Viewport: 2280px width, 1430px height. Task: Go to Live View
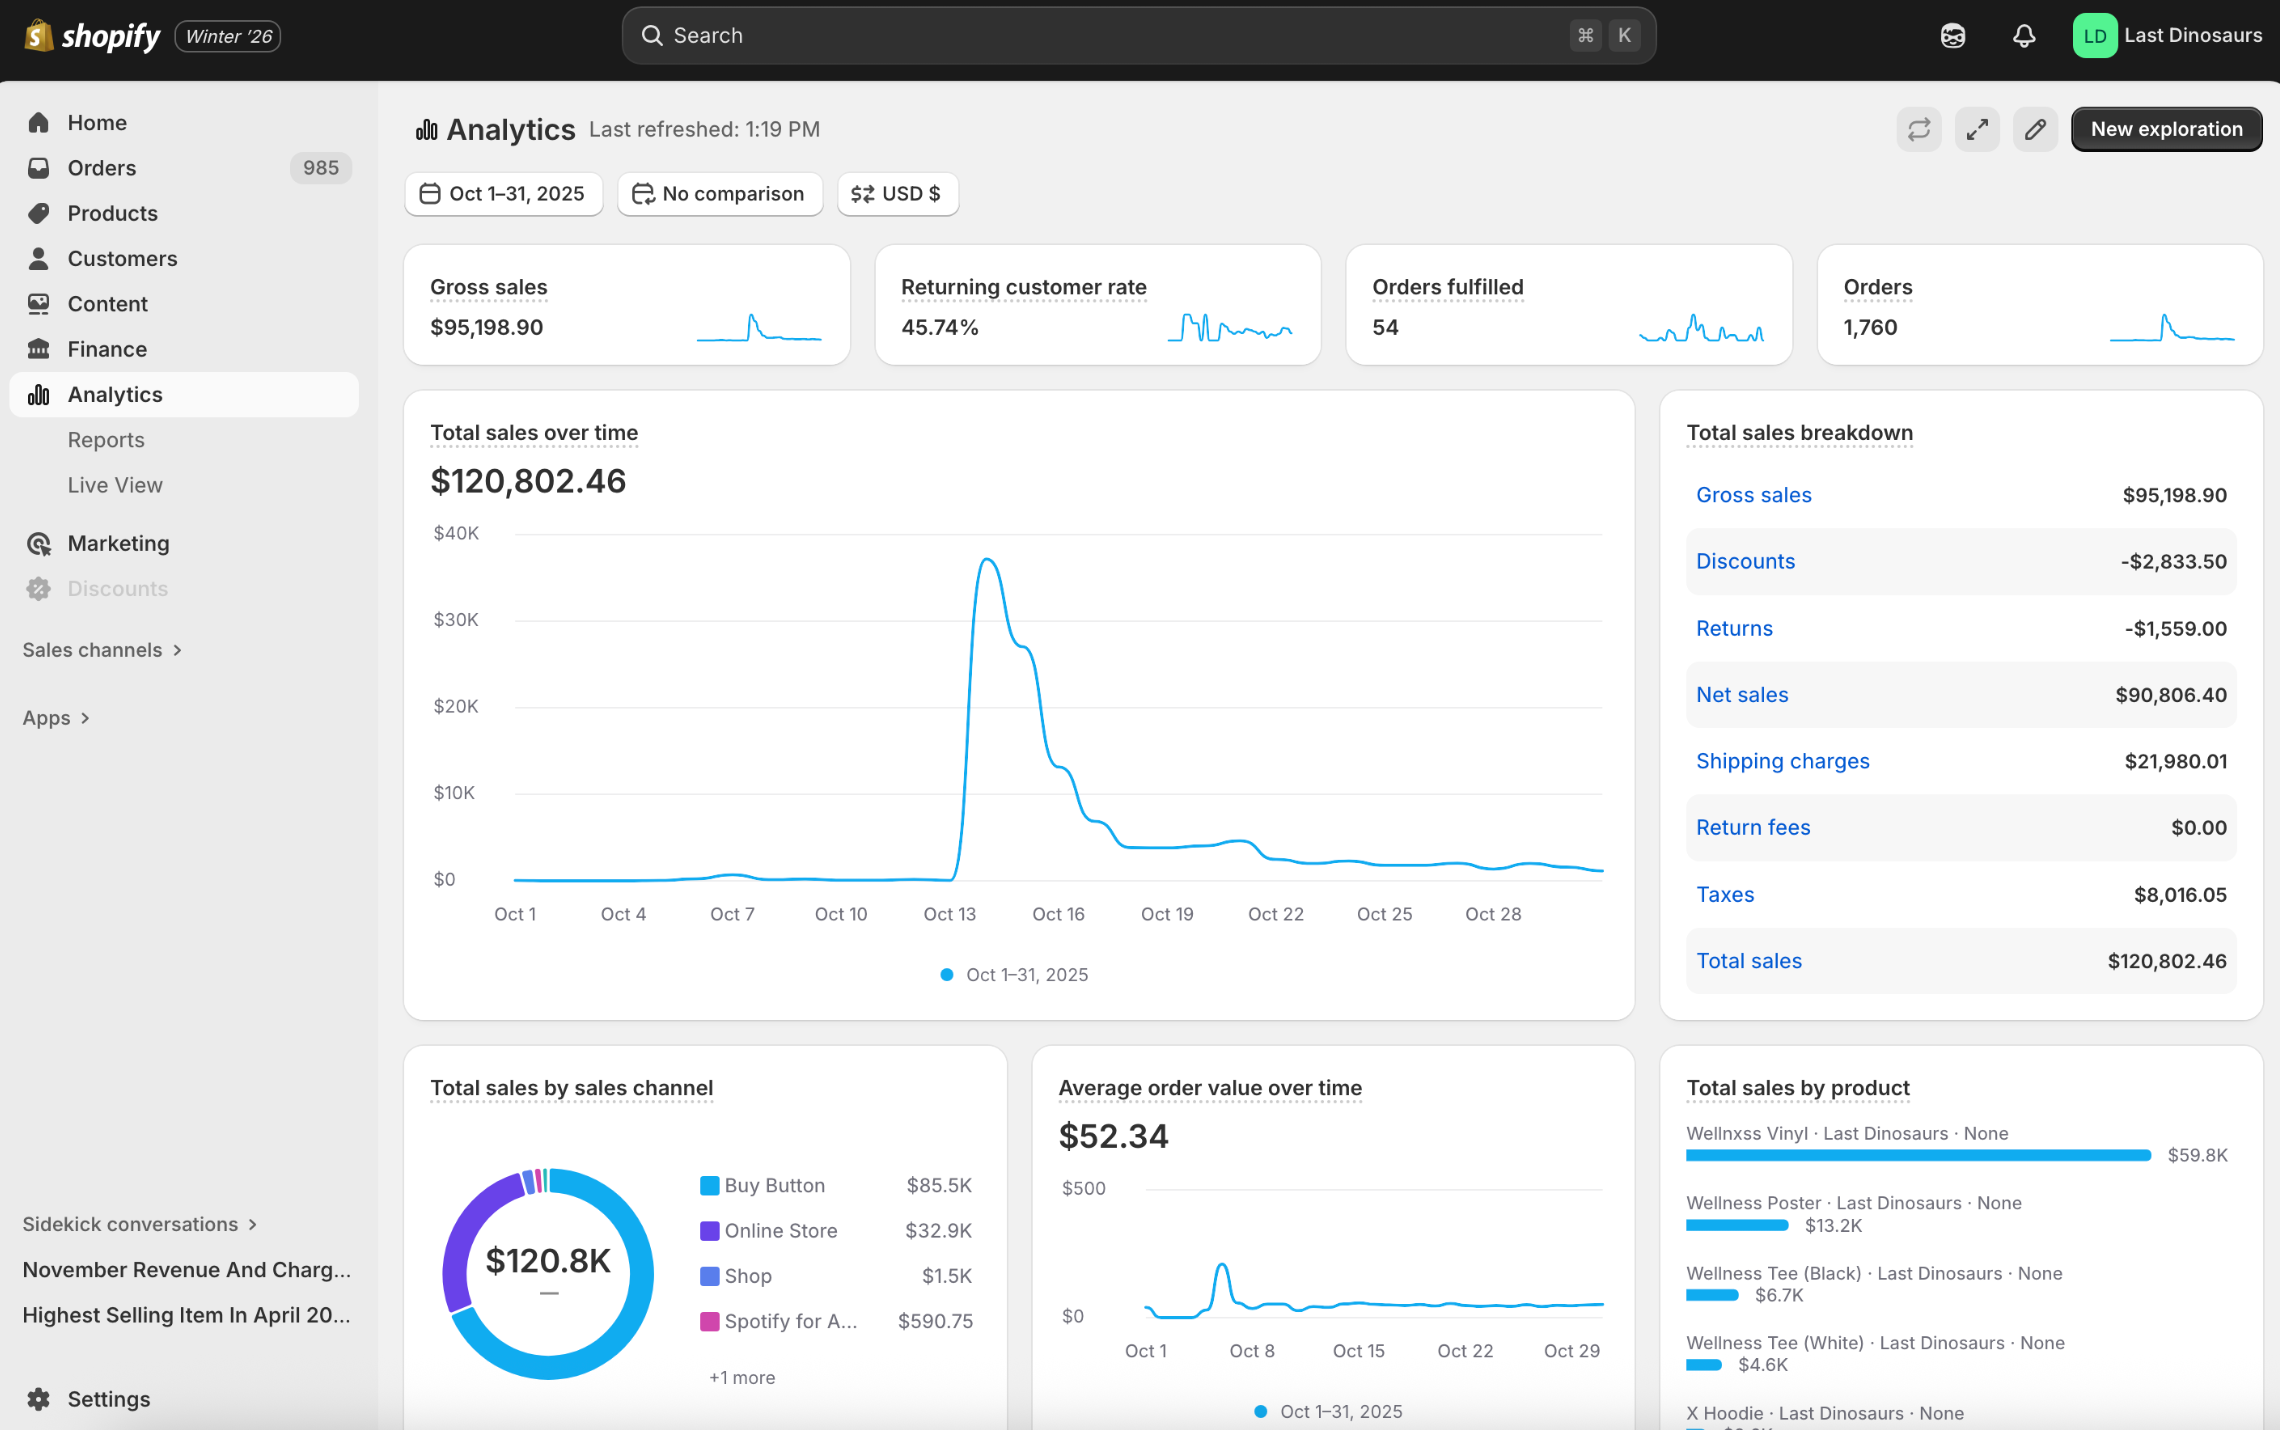(115, 485)
